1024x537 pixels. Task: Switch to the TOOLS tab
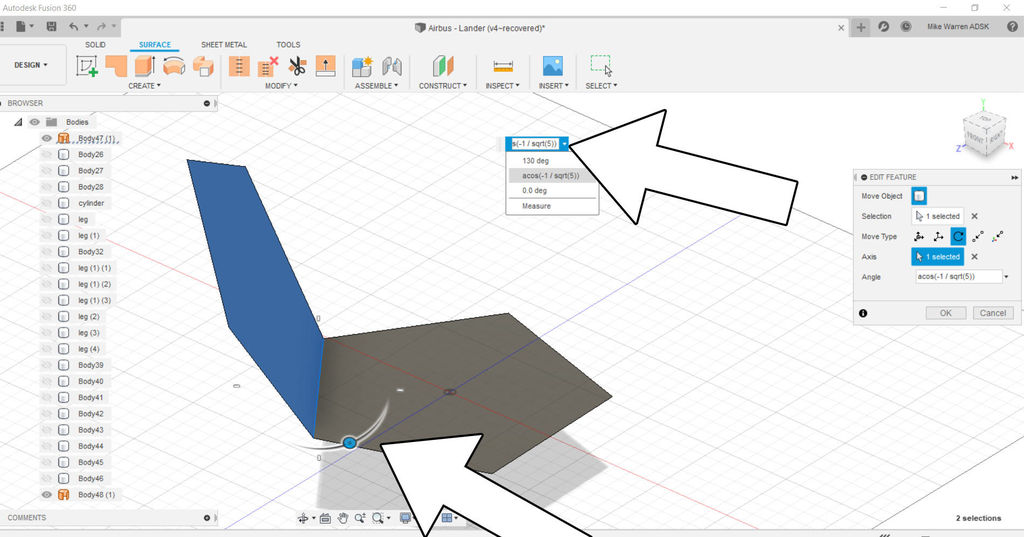288,44
